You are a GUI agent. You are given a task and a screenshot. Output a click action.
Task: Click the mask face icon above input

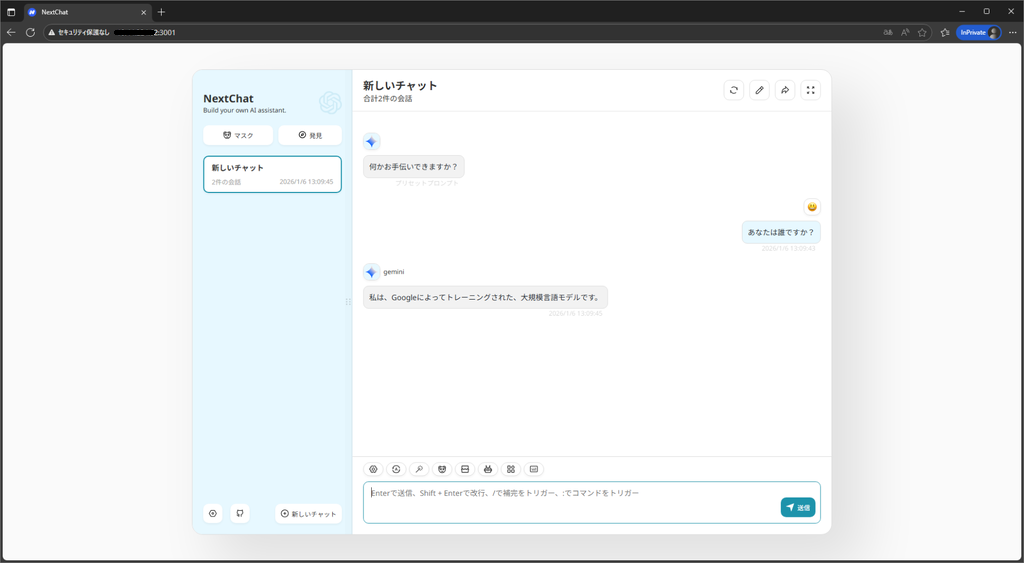pos(442,469)
